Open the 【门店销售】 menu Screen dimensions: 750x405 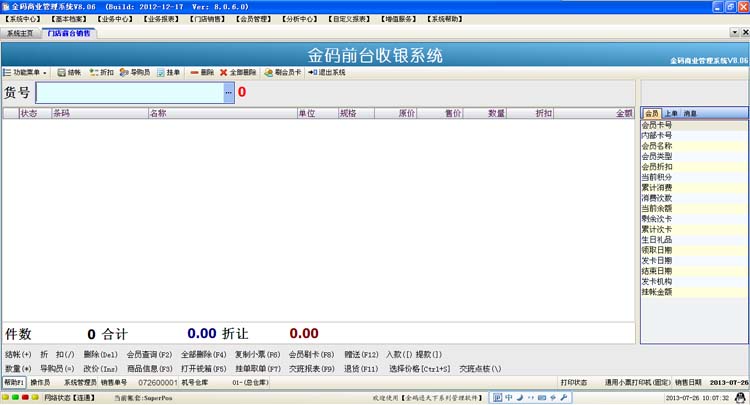click(x=207, y=19)
